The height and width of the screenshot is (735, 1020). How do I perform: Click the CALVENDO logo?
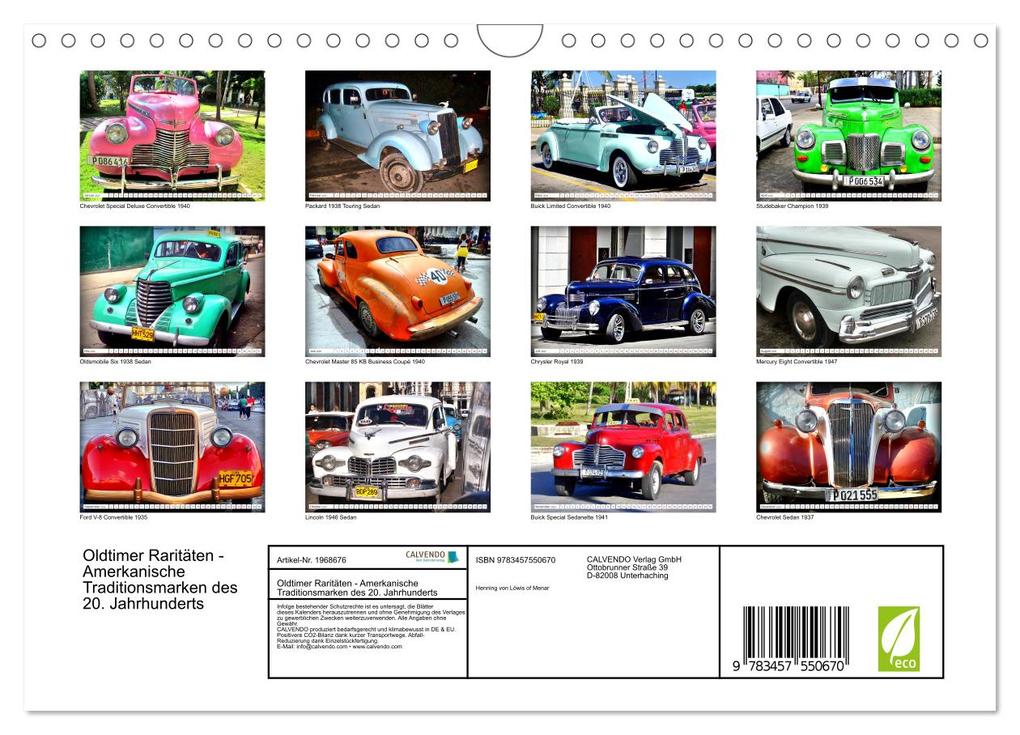(x=432, y=557)
